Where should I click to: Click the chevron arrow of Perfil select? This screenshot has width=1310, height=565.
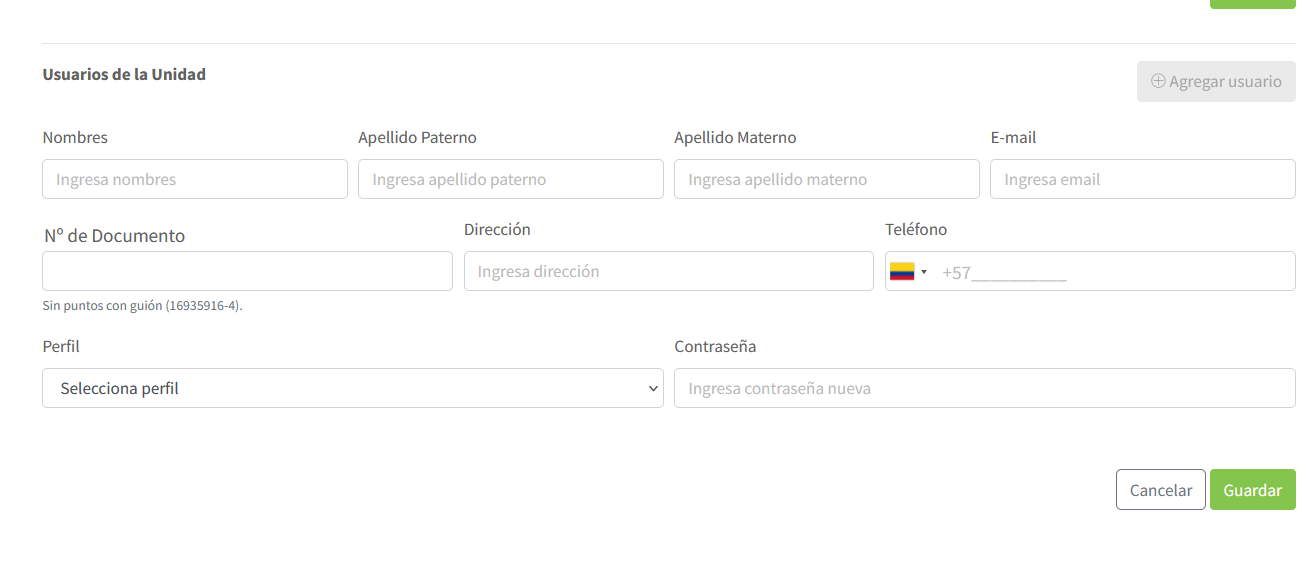(x=653, y=388)
